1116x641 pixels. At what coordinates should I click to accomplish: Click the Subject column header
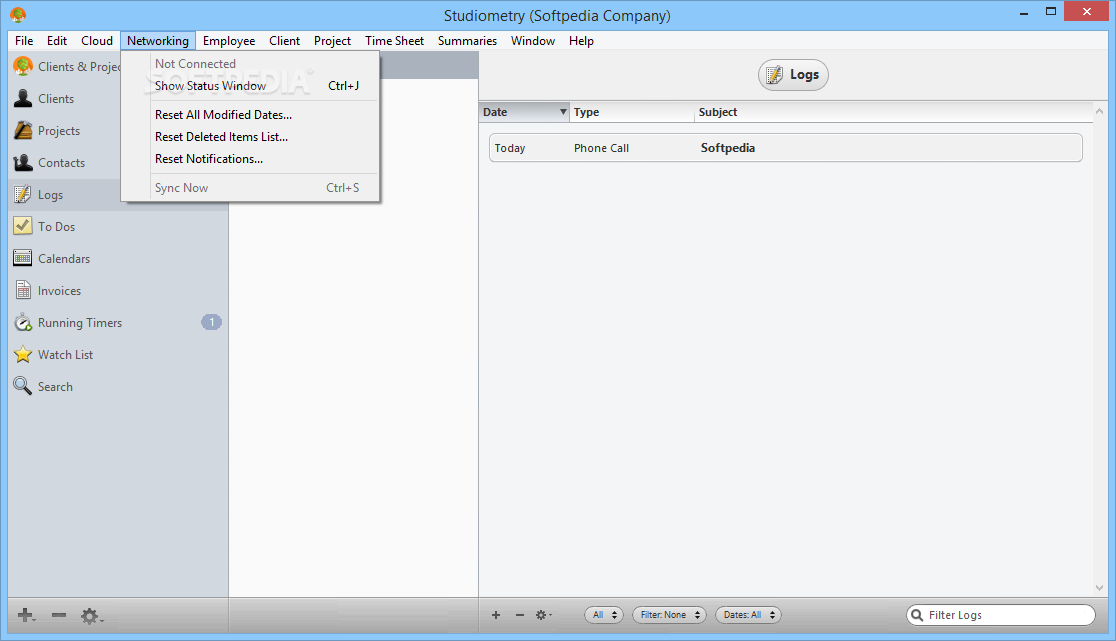coord(893,112)
